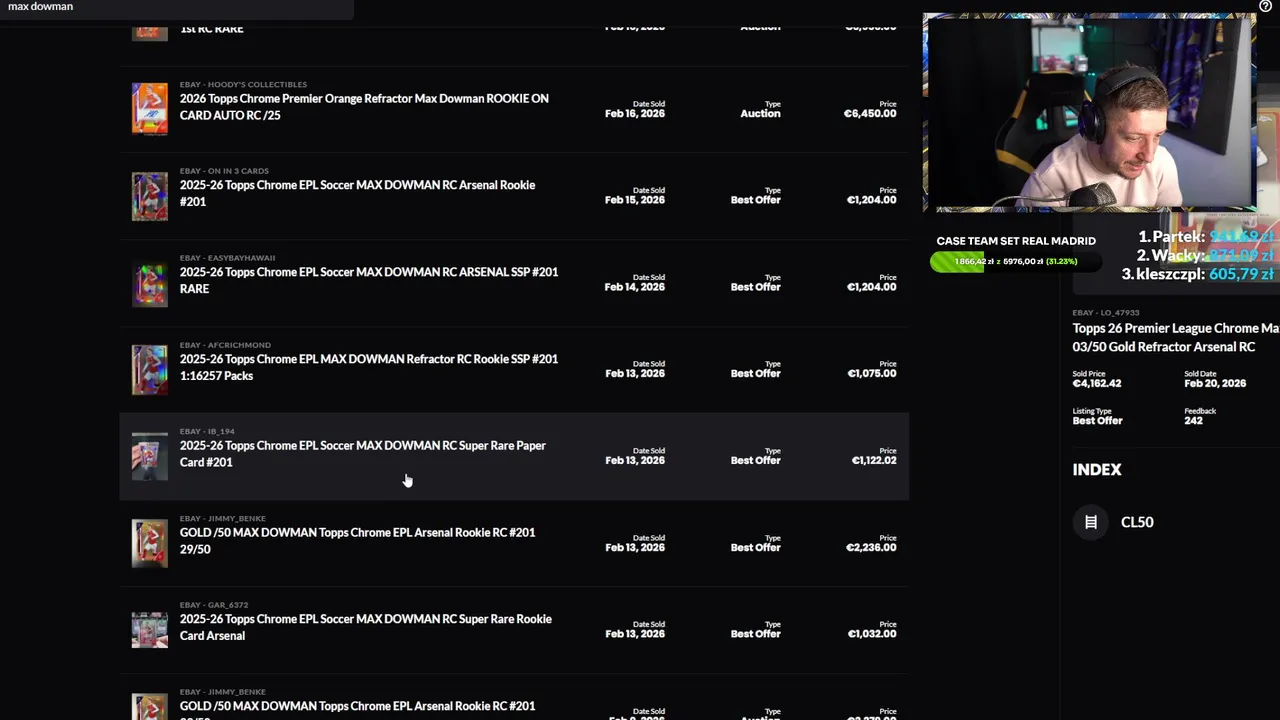
Task: Click the streamer webcam overlay
Action: (1088, 112)
